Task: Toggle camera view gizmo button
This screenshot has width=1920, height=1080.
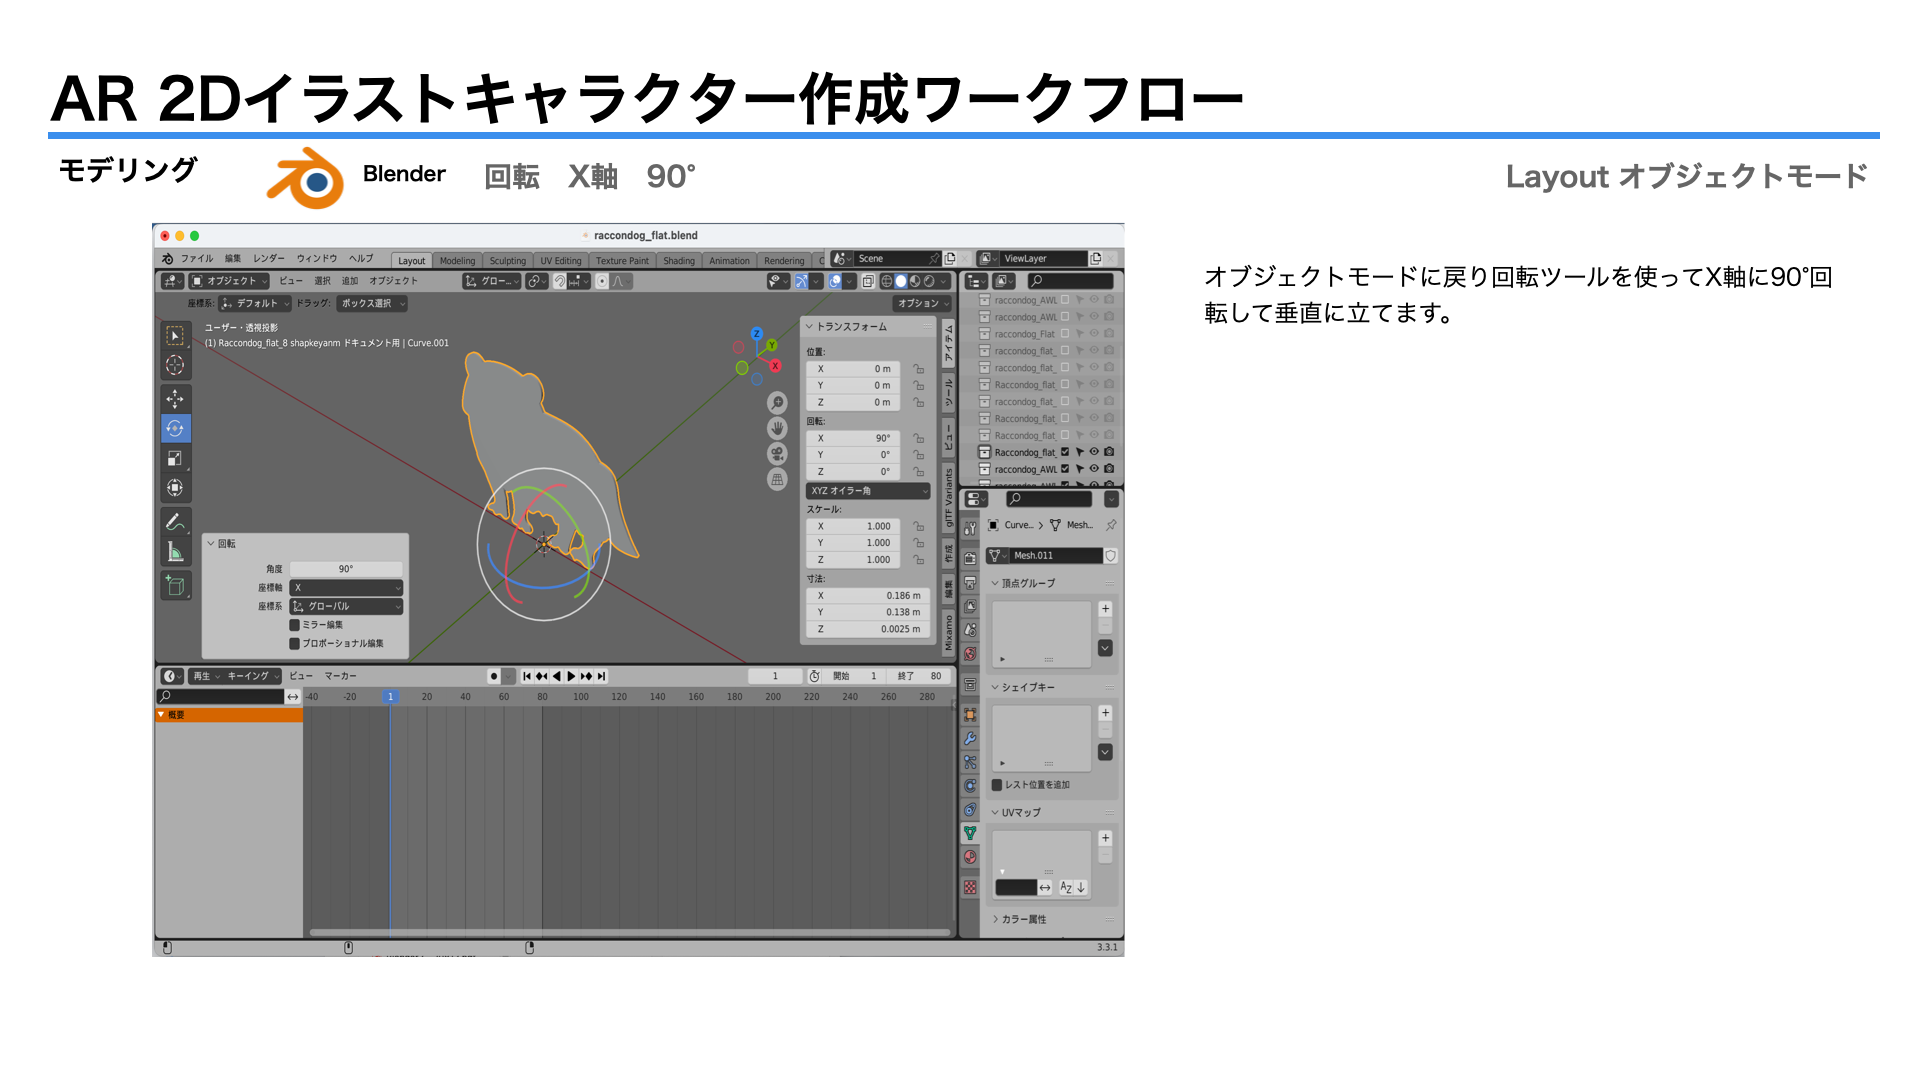Action: (777, 454)
